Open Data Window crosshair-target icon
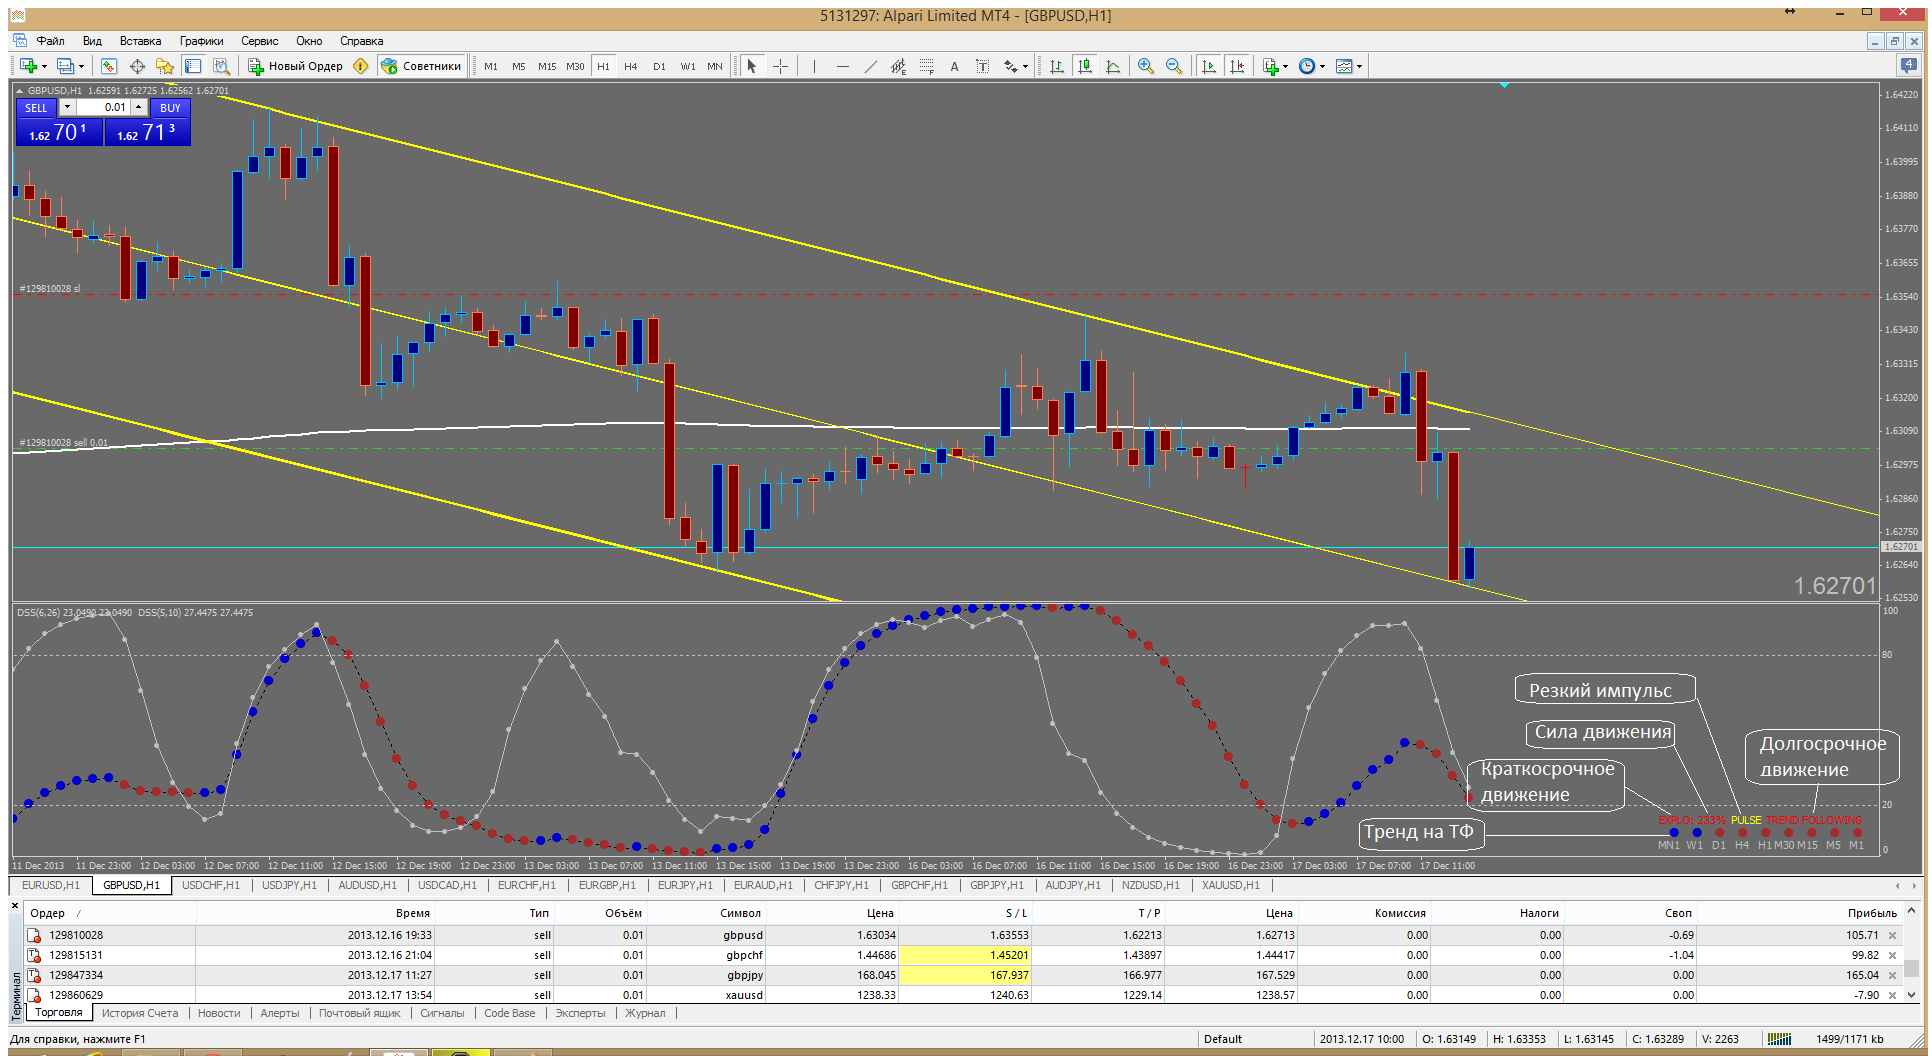Viewport: 1932px width, 1056px height. pyautogui.click(x=137, y=66)
